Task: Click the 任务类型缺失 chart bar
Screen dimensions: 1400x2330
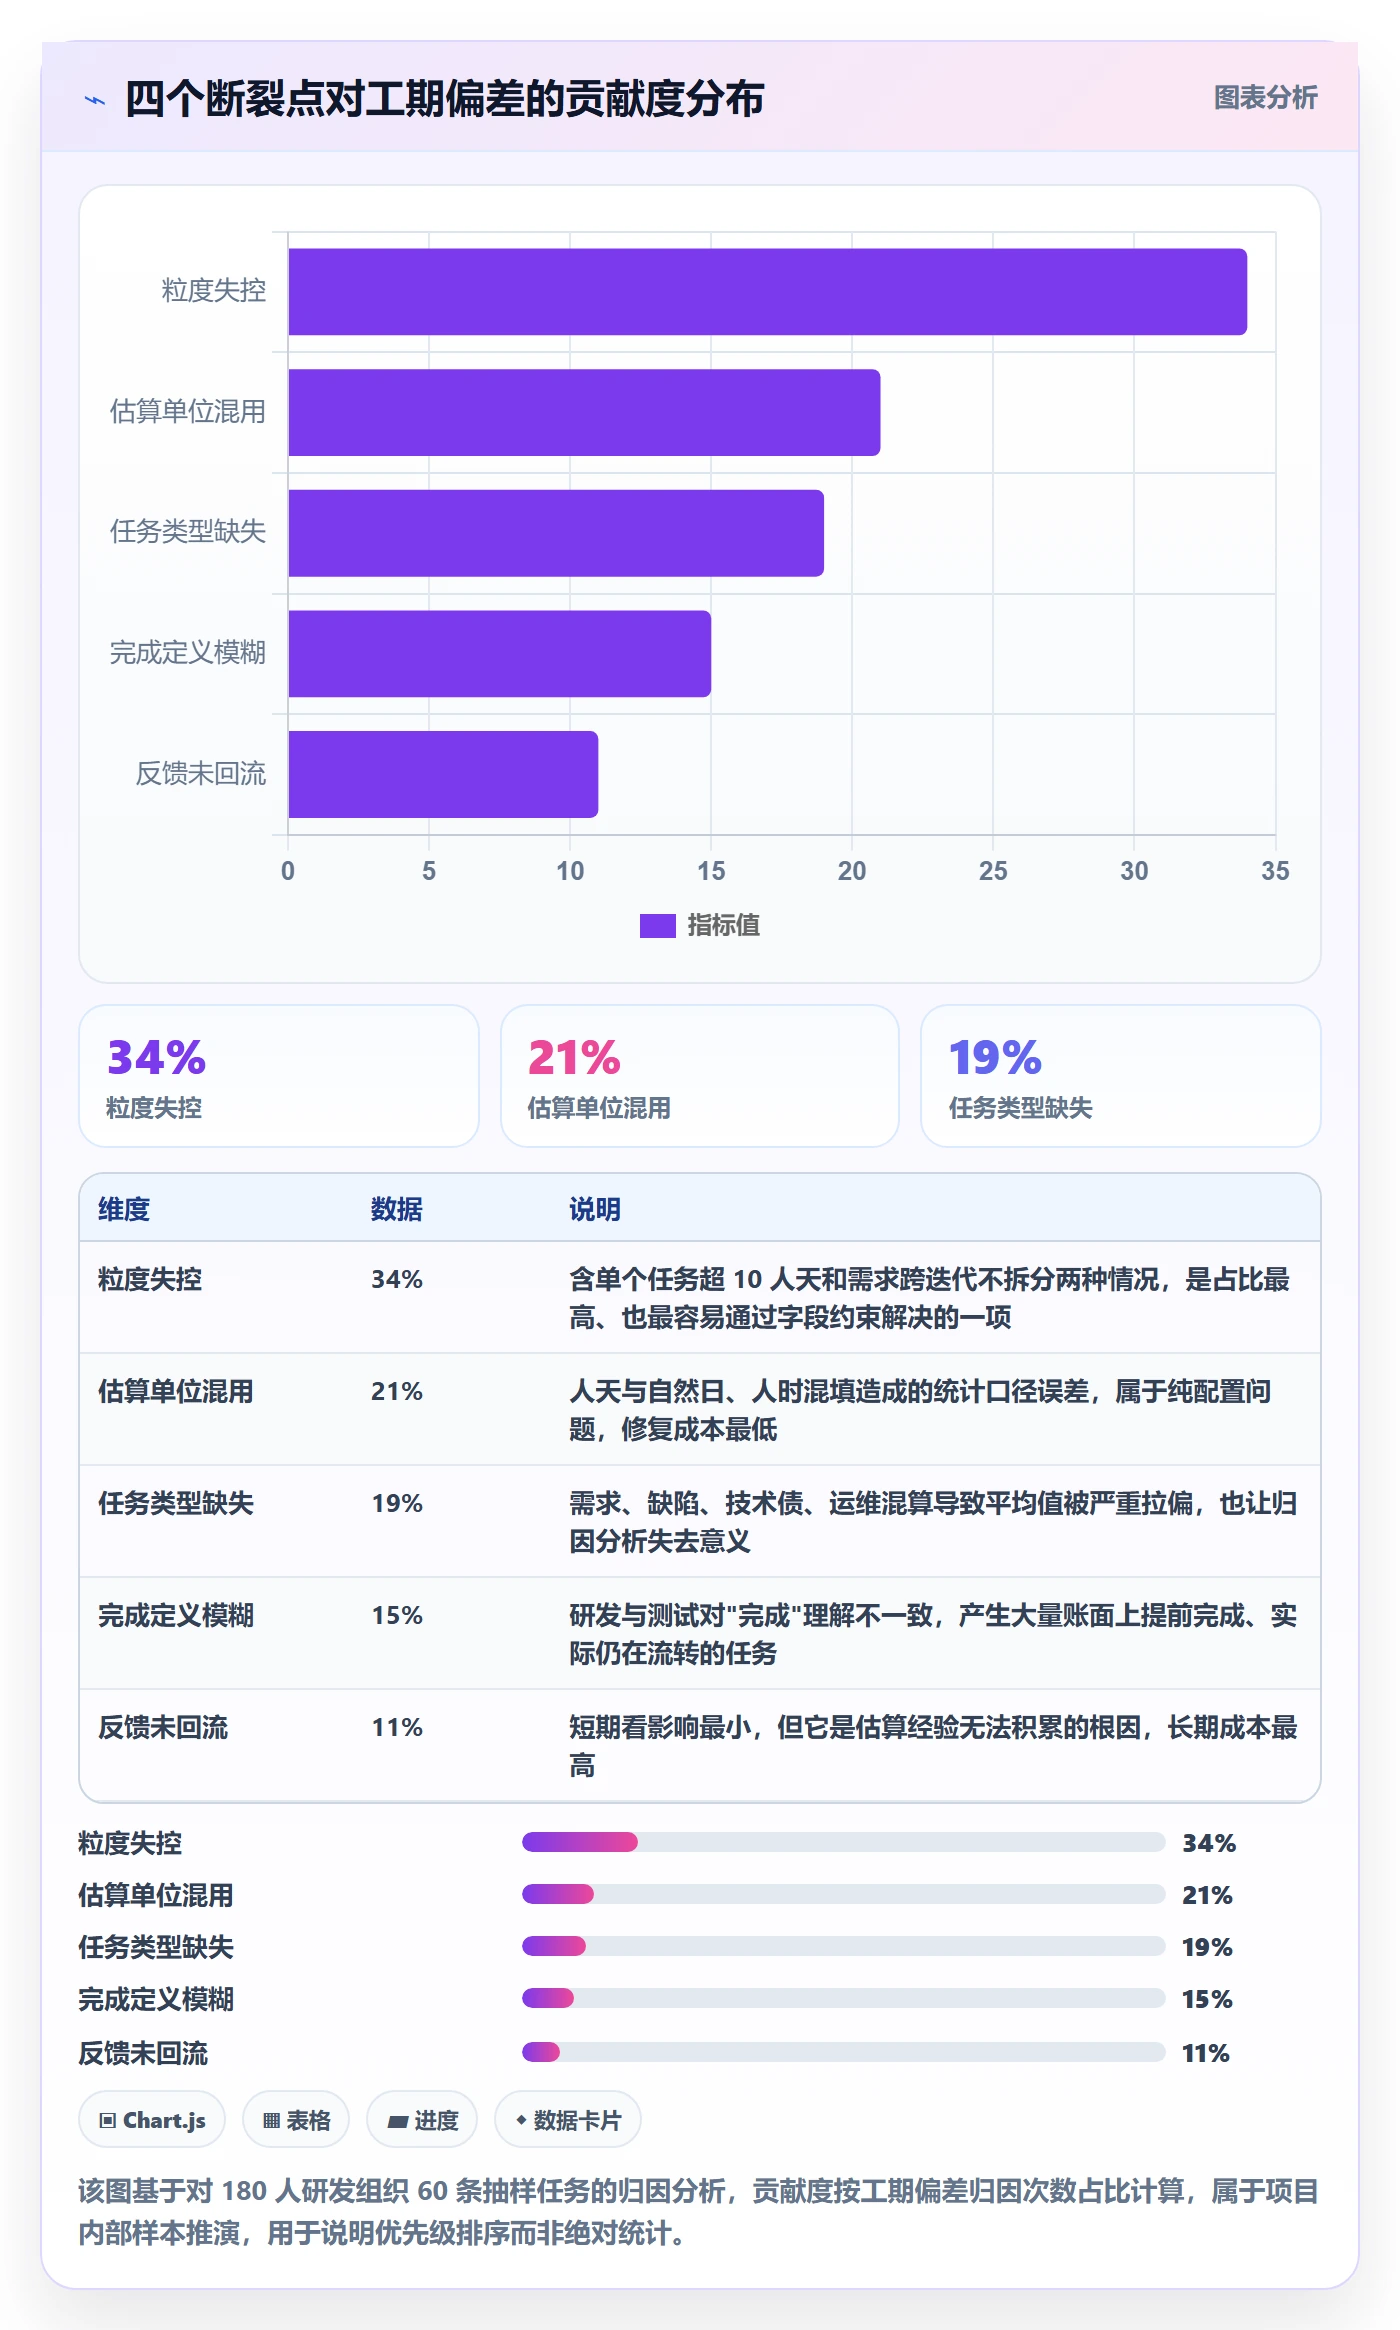Action: pyautogui.click(x=556, y=533)
